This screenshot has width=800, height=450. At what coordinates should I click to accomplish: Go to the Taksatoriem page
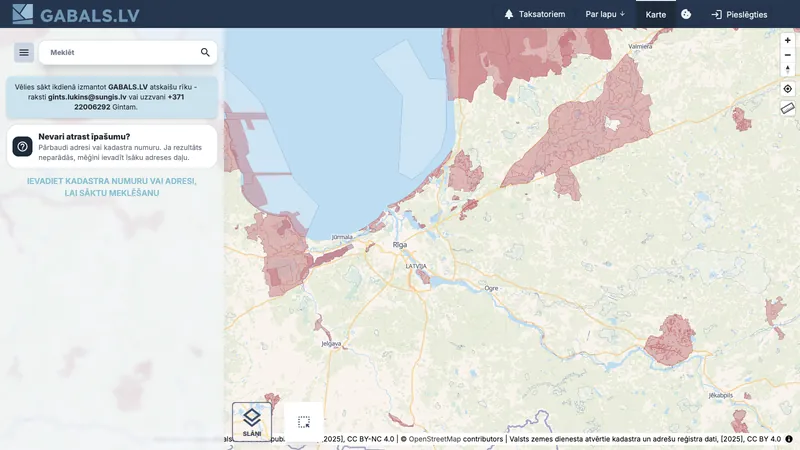(x=534, y=14)
